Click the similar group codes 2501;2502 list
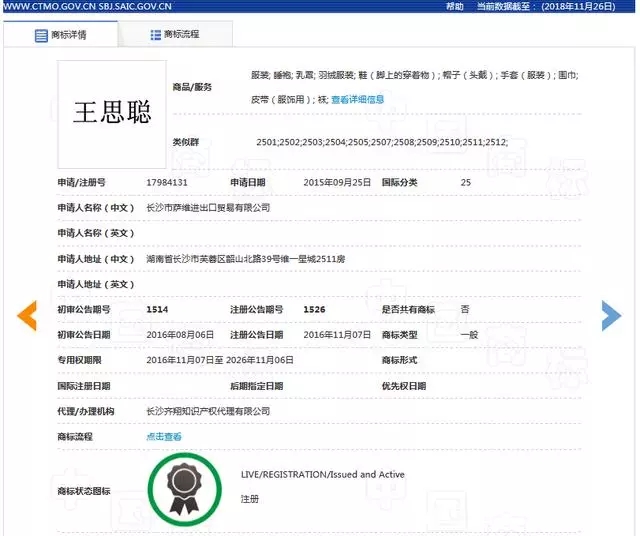The width and height of the screenshot is (640, 536). 382,143
